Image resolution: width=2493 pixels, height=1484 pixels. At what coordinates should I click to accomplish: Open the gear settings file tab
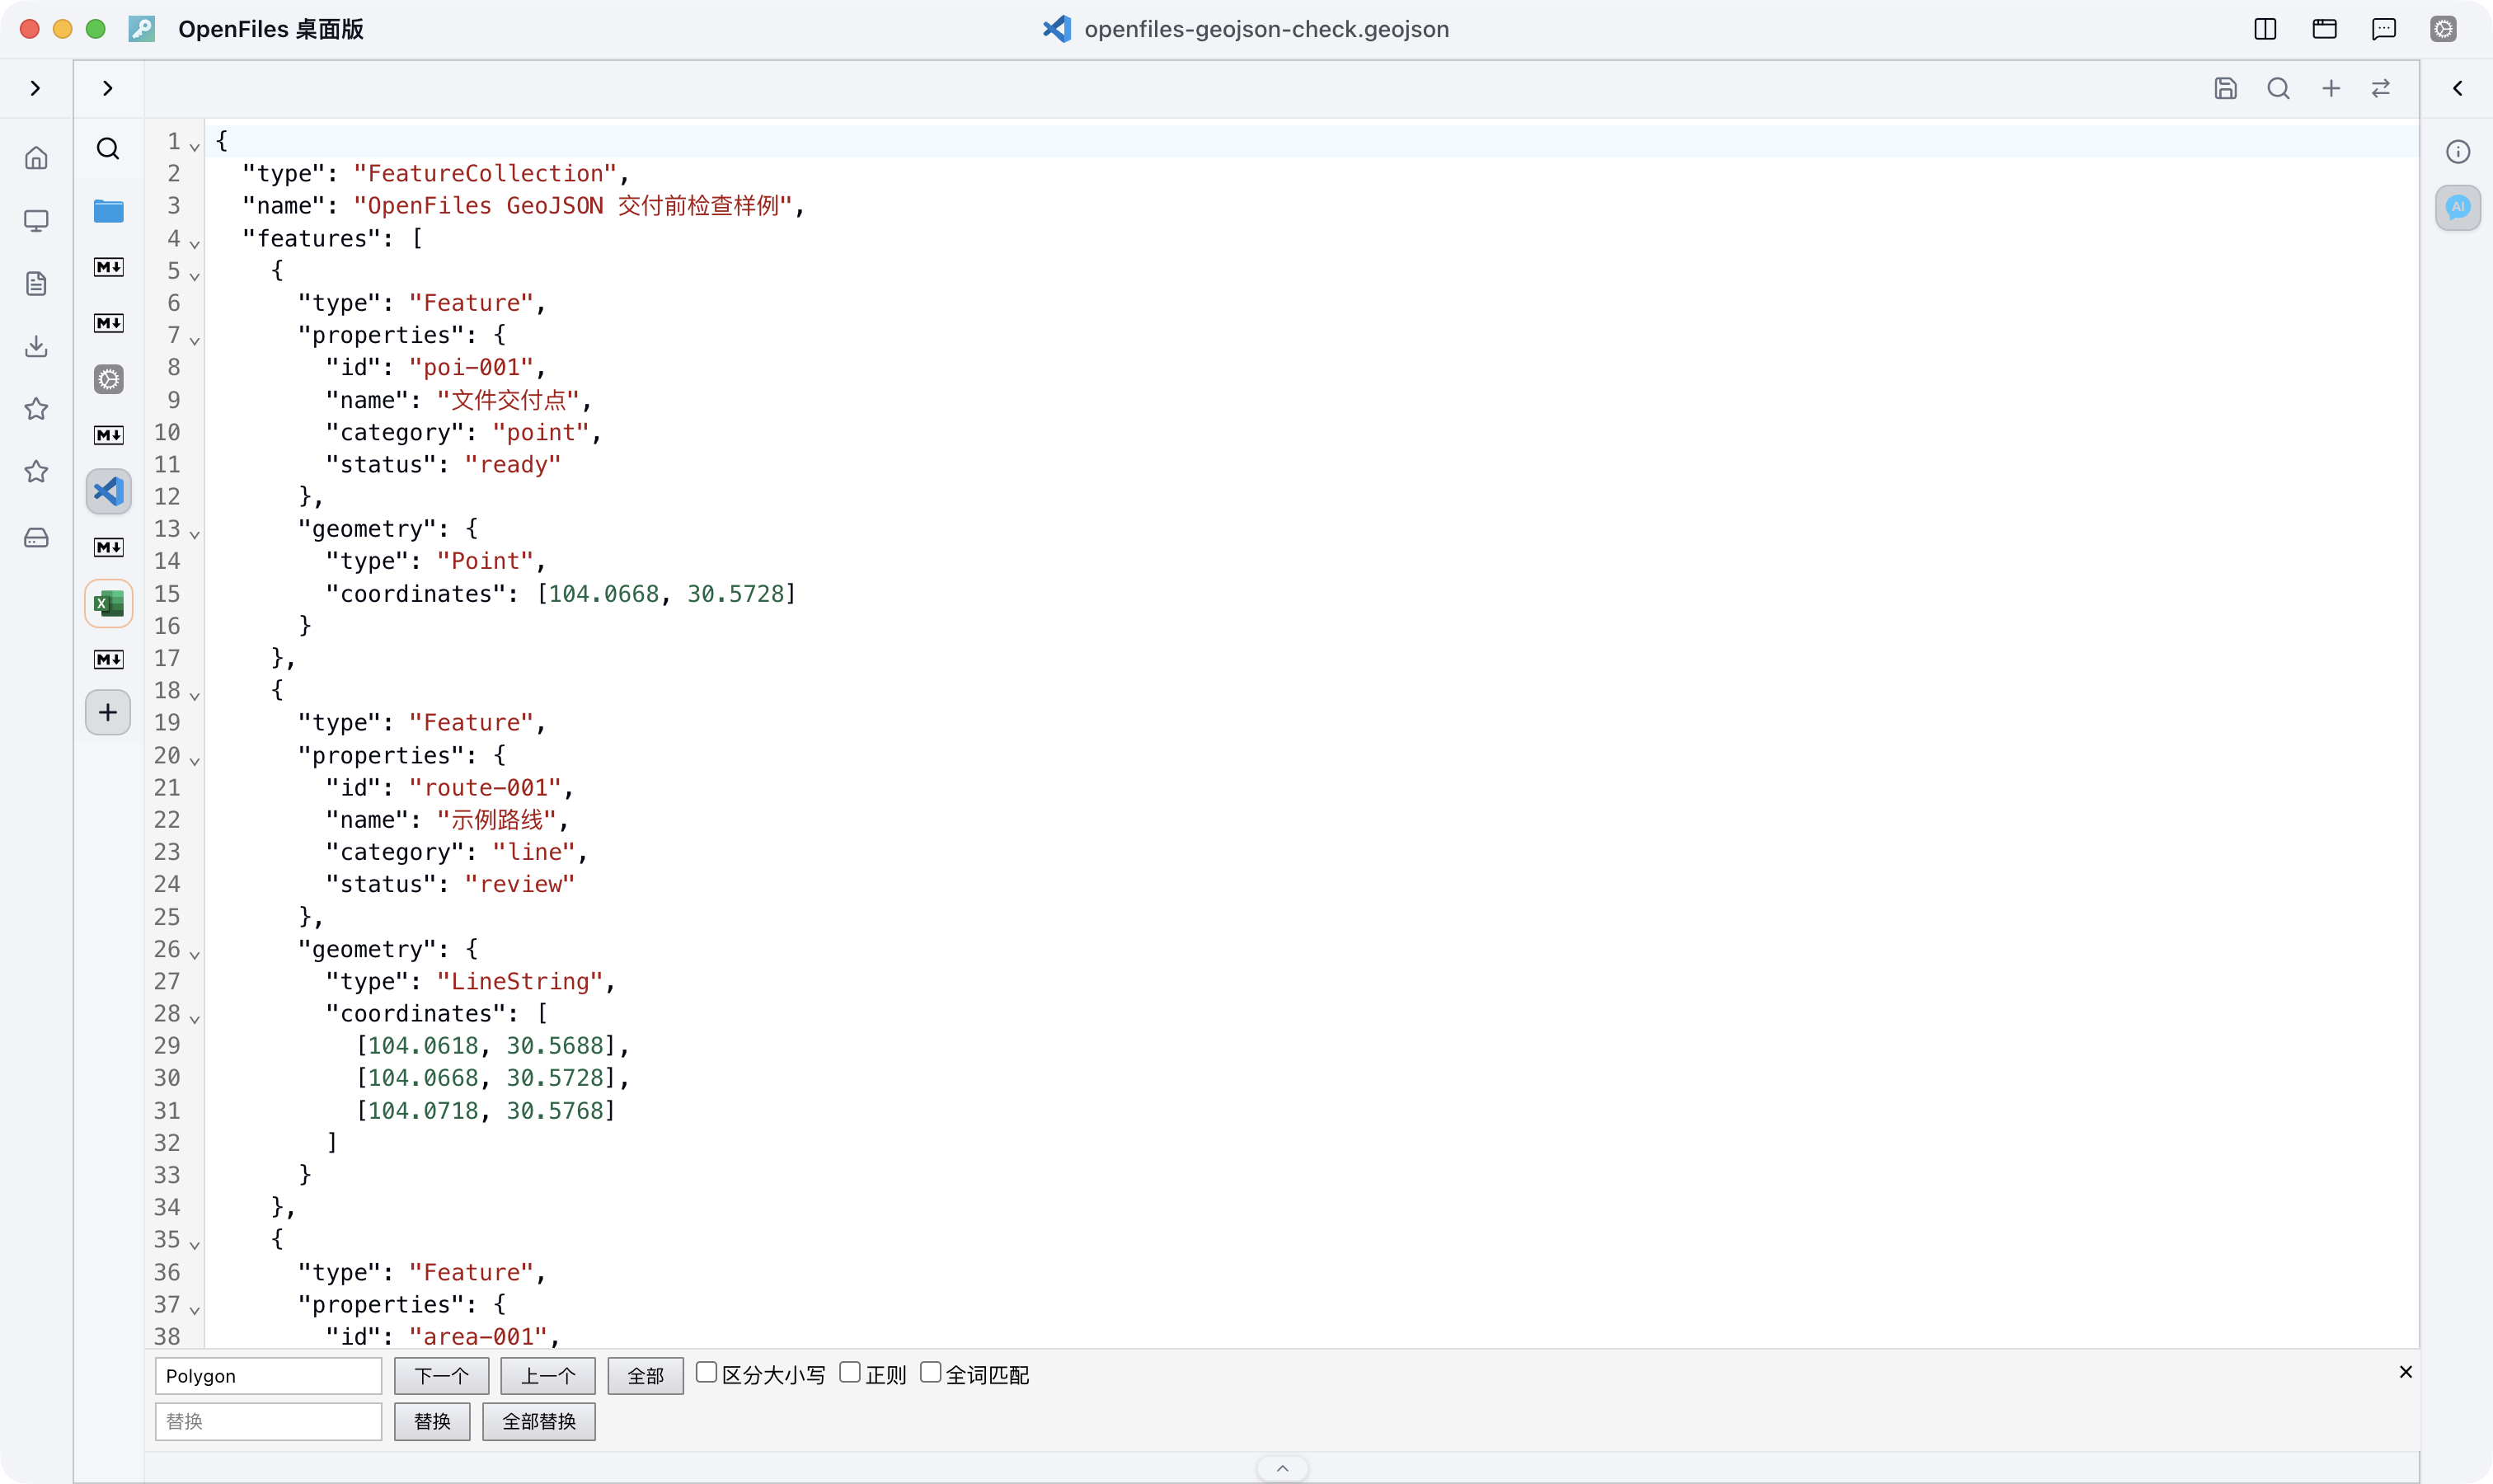pyautogui.click(x=108, y=379)
